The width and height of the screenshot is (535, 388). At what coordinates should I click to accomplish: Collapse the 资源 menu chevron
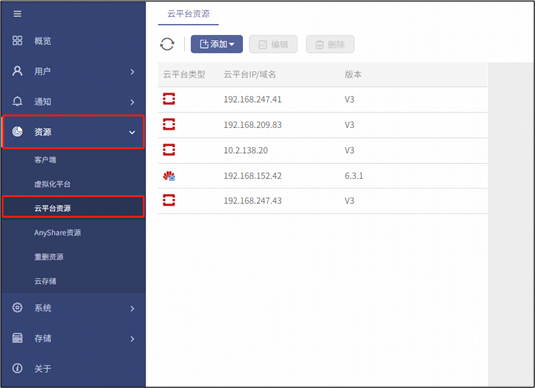[132, 132]
